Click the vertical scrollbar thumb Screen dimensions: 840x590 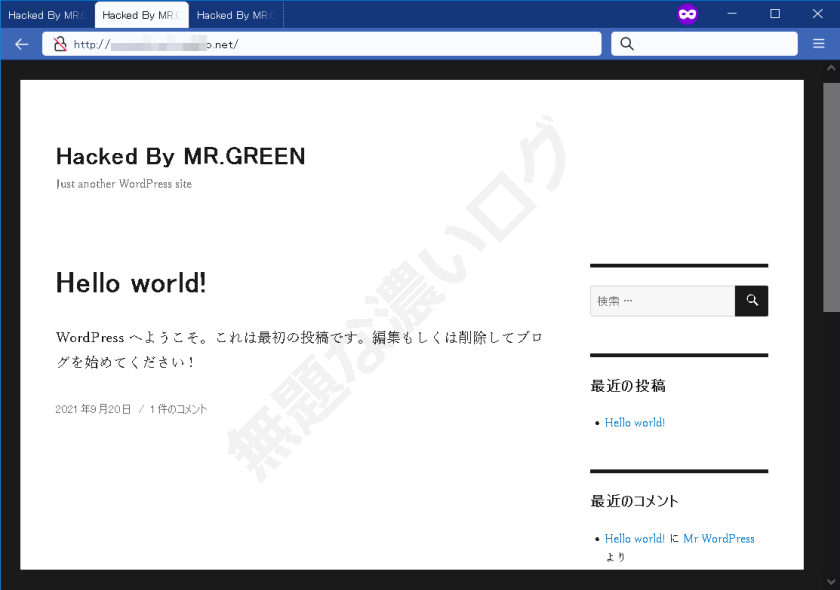coord(831,197)
